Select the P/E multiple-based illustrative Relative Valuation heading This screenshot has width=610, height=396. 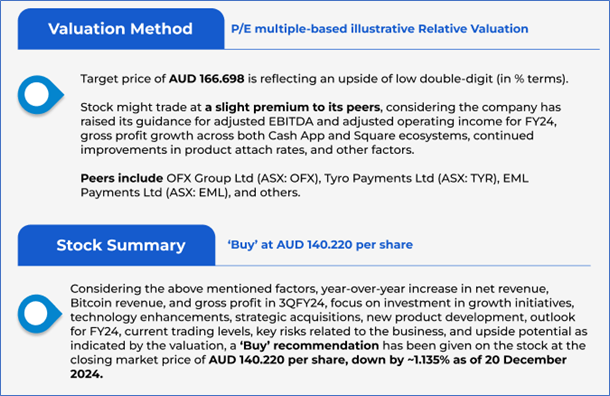point(380,29)
